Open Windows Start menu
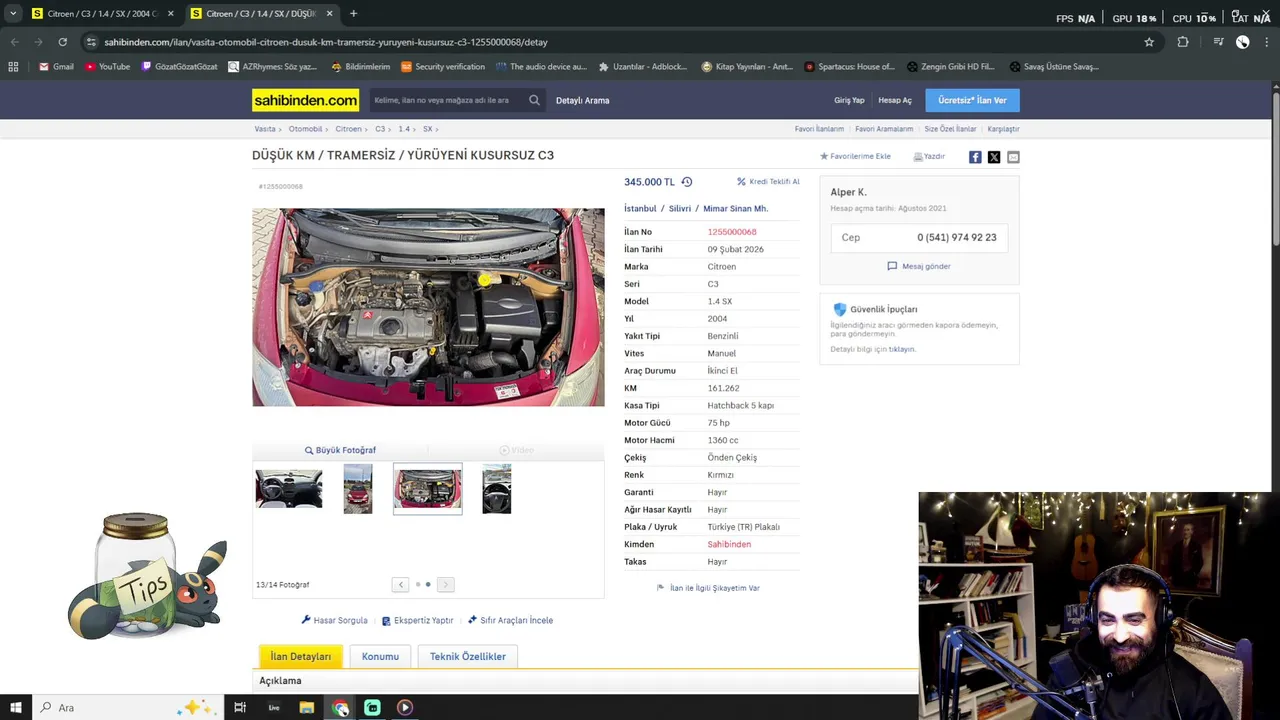Image resolution: width=1280 pixels, height=720 pixels. coord(16,708)
